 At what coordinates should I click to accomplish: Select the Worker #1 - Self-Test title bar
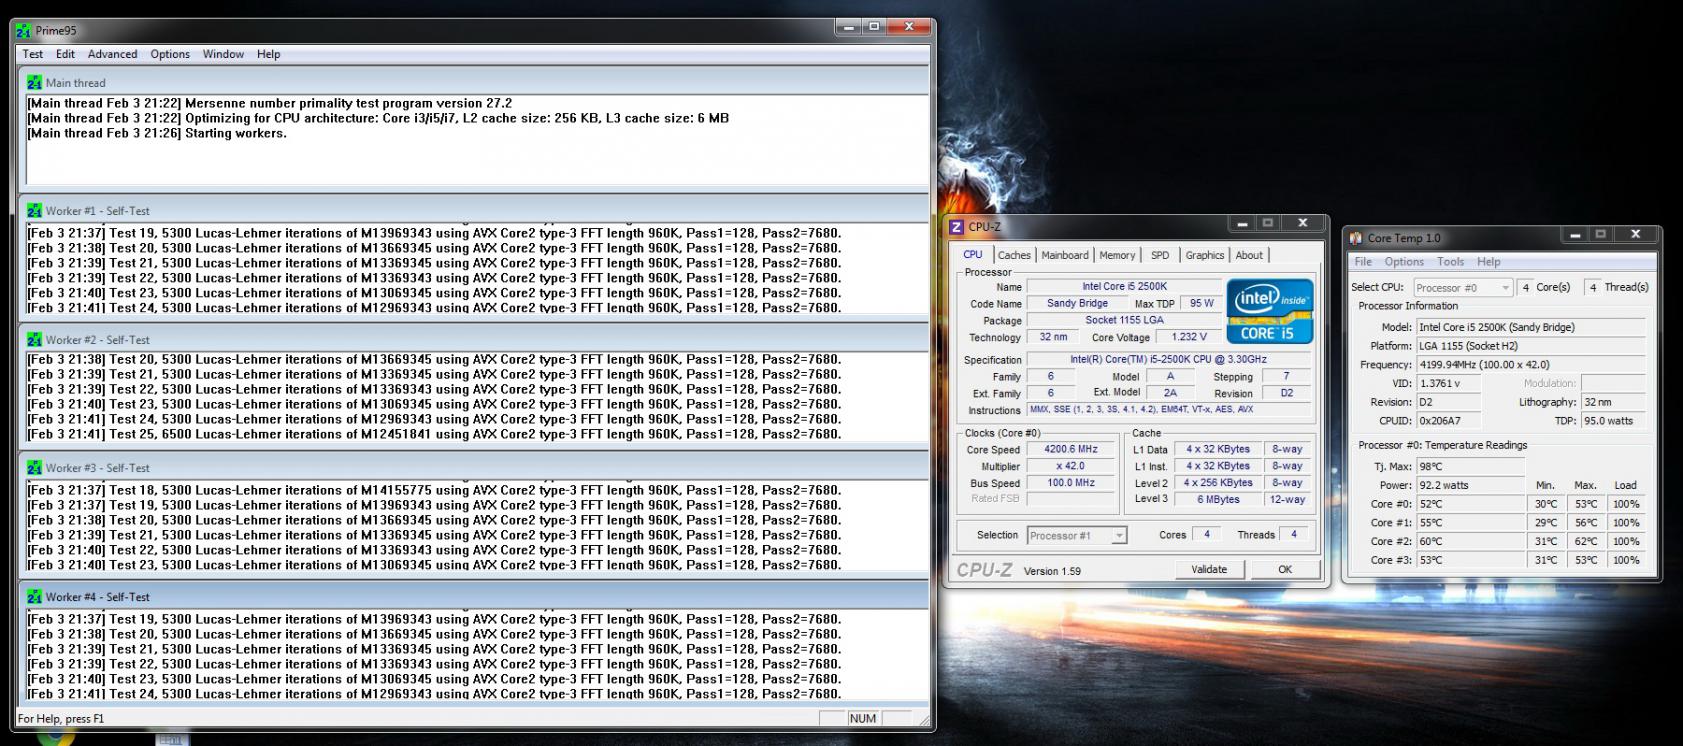coord(474,211)
